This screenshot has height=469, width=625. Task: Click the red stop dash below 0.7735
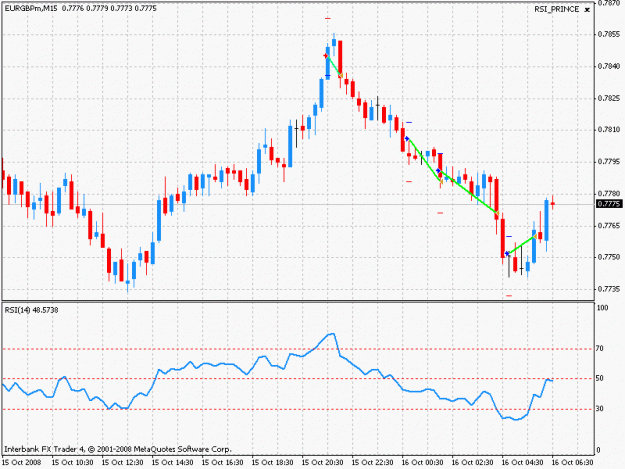click(509, 296)
